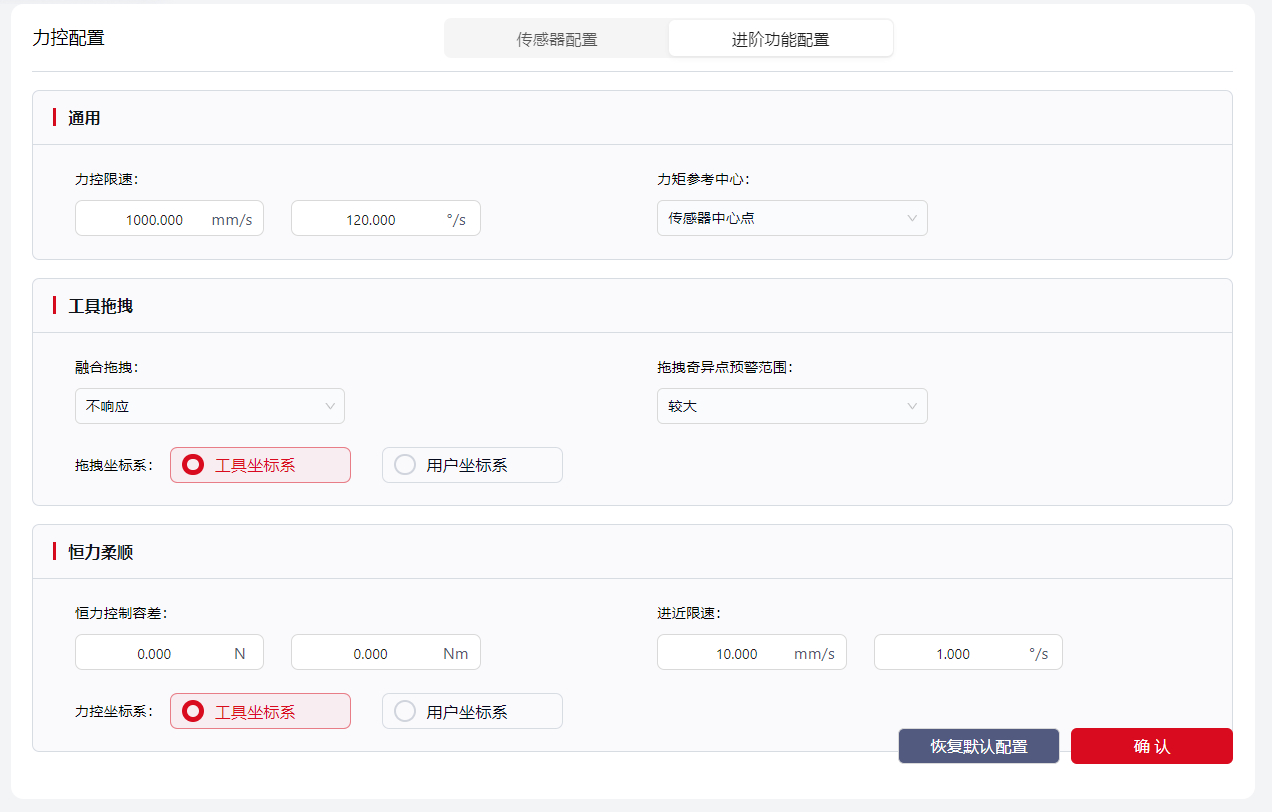Click the chevron arrow in 拖拽奇异点预警范围 box
Viewport: 1272px width, 812px height.
tap(911, 406)
